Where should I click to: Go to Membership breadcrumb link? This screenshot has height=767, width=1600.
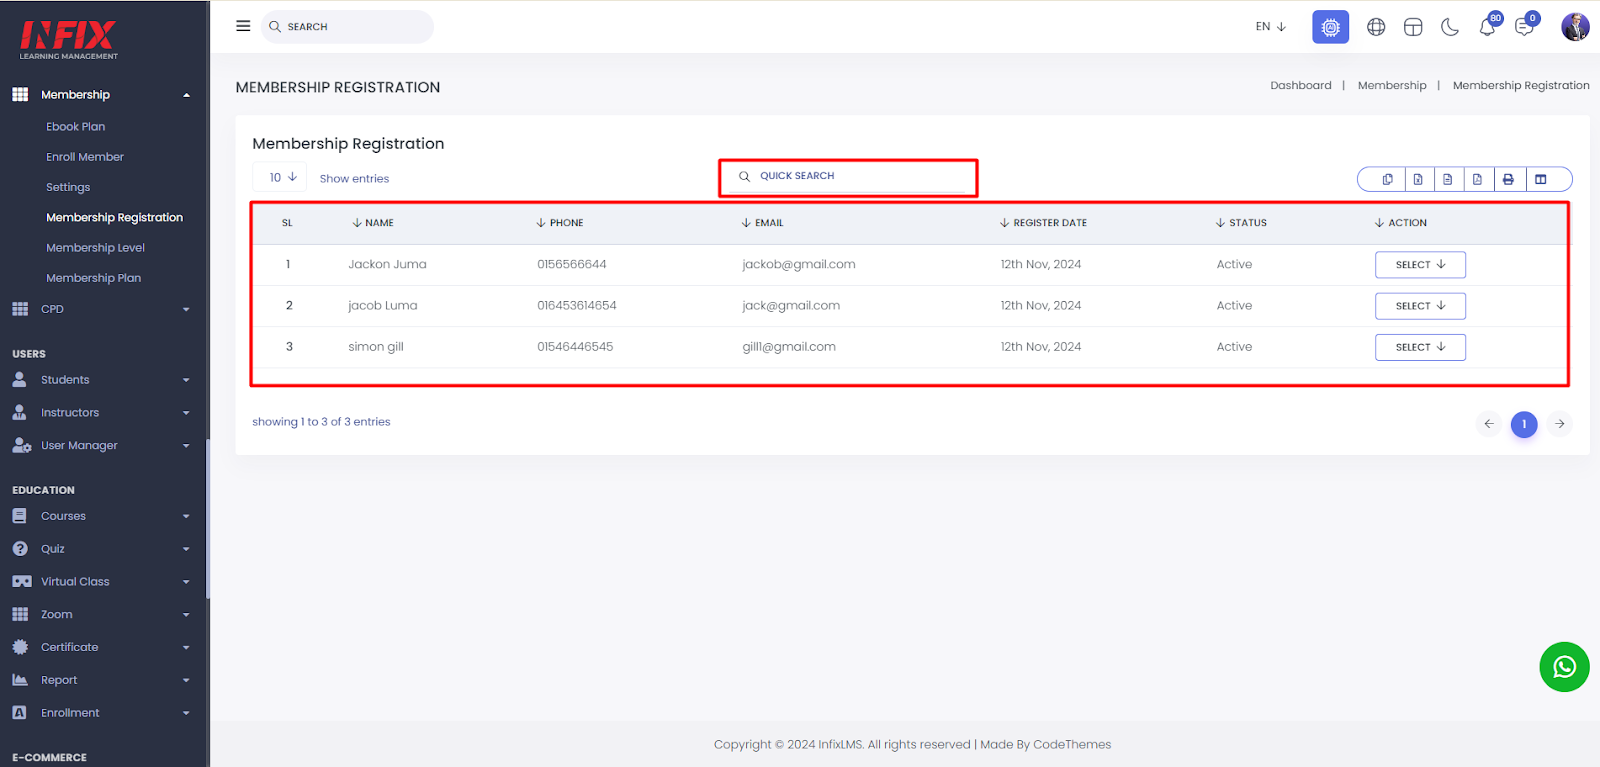point(1392,86)
